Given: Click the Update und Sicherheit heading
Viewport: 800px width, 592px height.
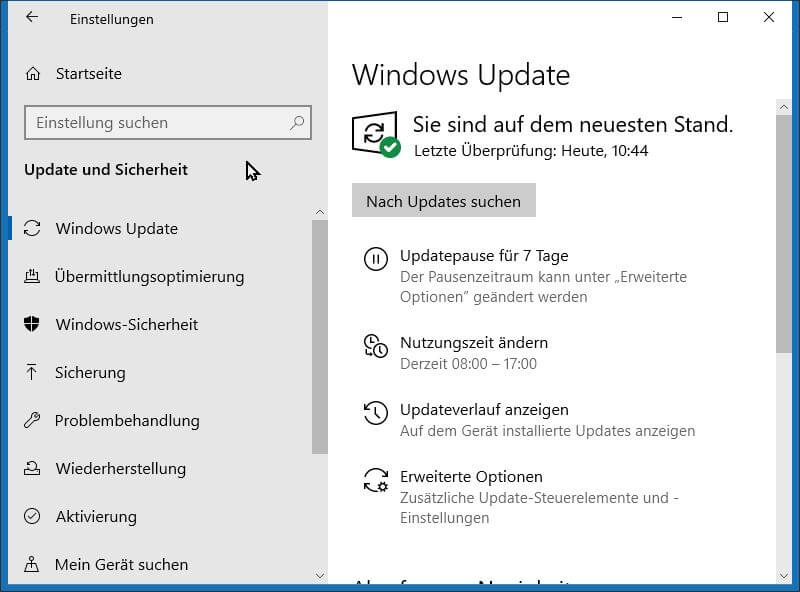Looking at the screenshot, I should [x=106, y=169].
